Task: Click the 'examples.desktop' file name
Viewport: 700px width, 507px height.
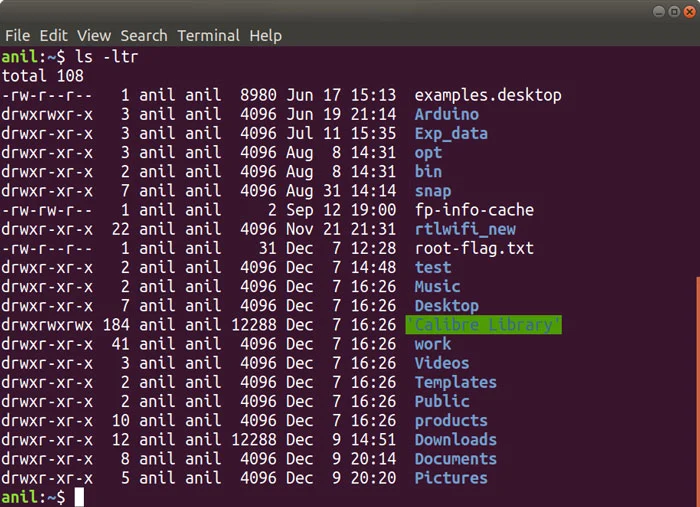Action: pyautogui.click(x=488, y=95)
